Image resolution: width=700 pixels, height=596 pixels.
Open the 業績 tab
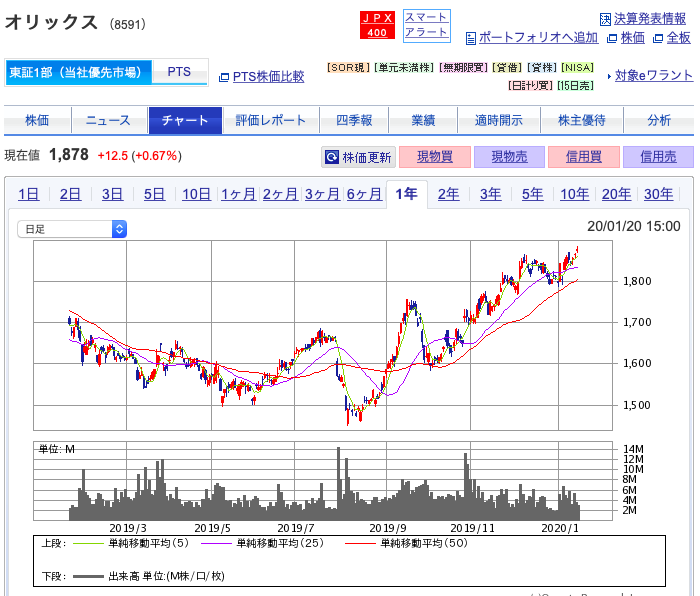pyautogui.click(x=423, y=120)
